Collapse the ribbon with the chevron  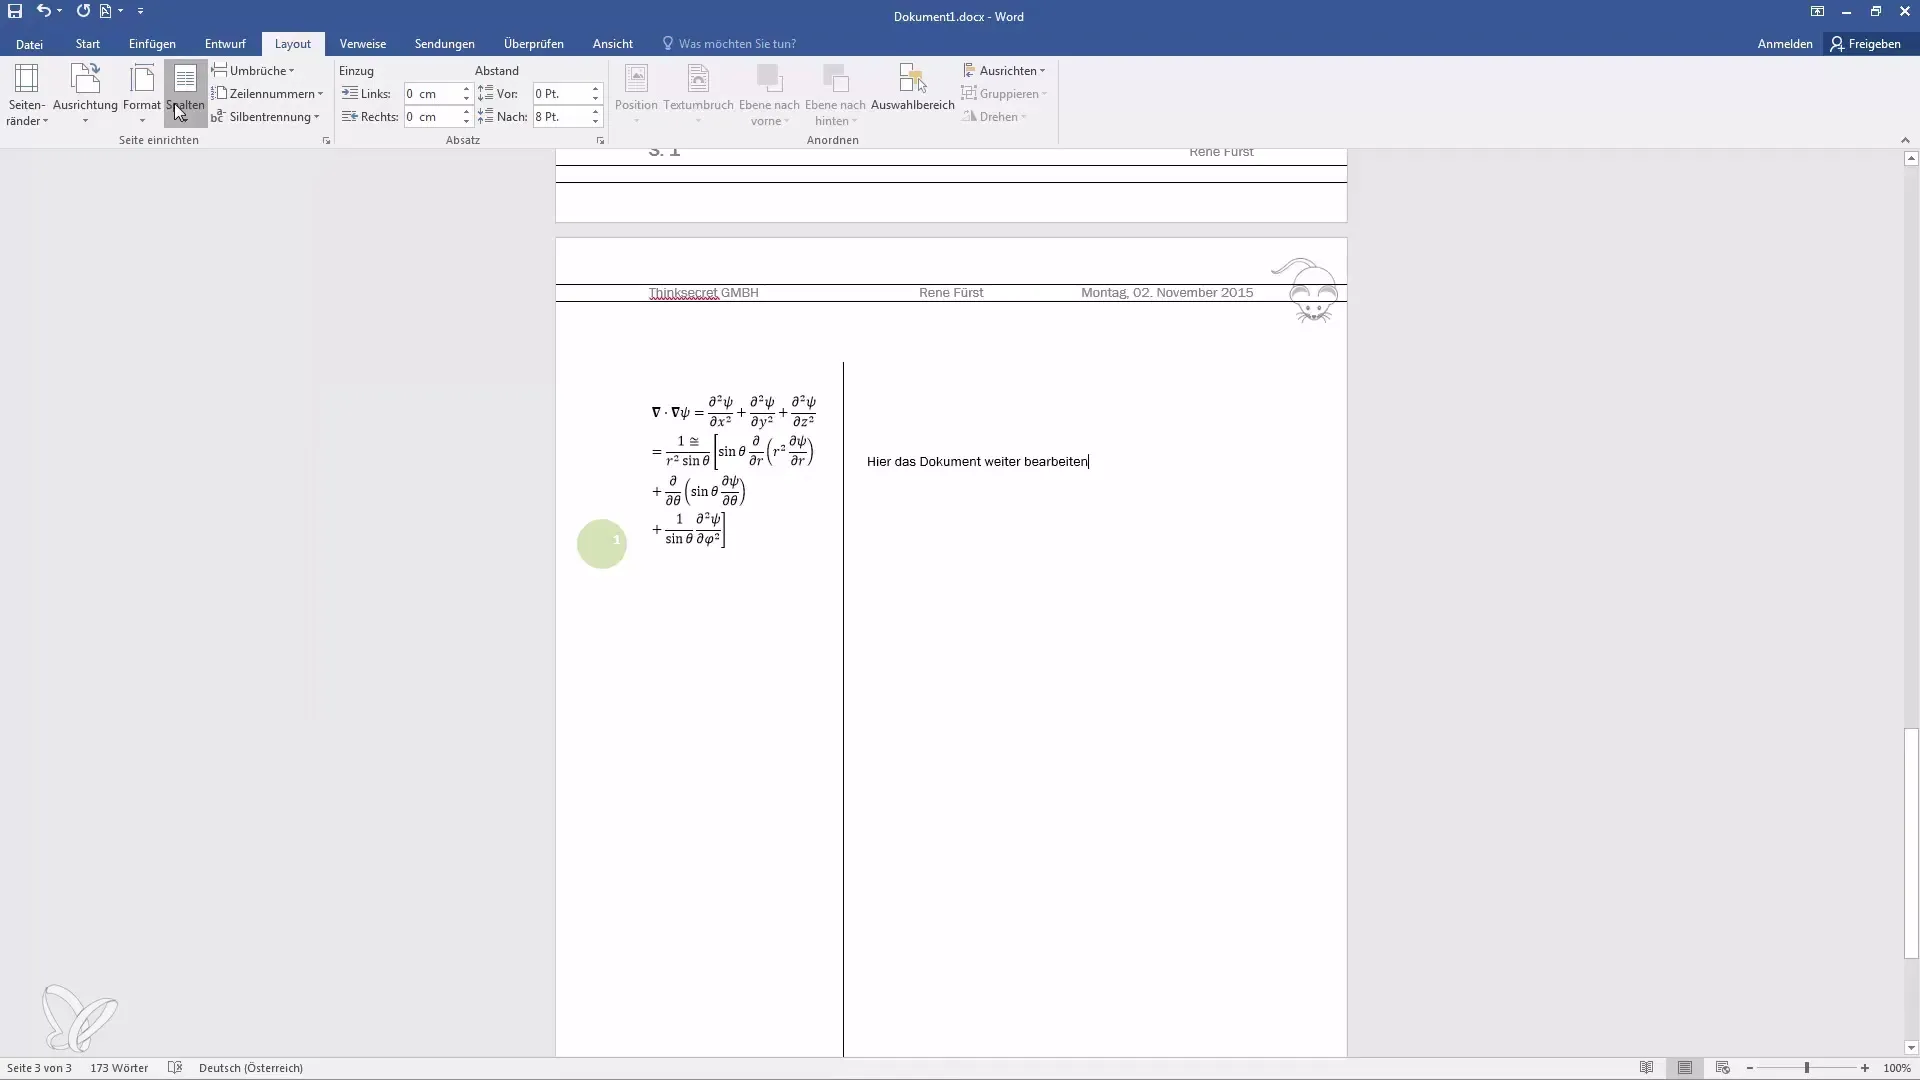pos(1904,141)
